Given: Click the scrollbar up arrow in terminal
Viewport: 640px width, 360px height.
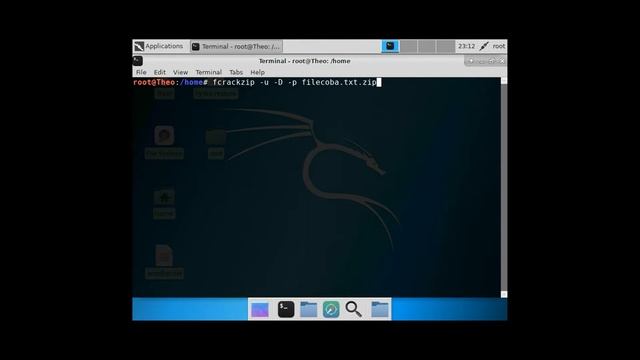Looking at the screenshot, I should (504, 81).
